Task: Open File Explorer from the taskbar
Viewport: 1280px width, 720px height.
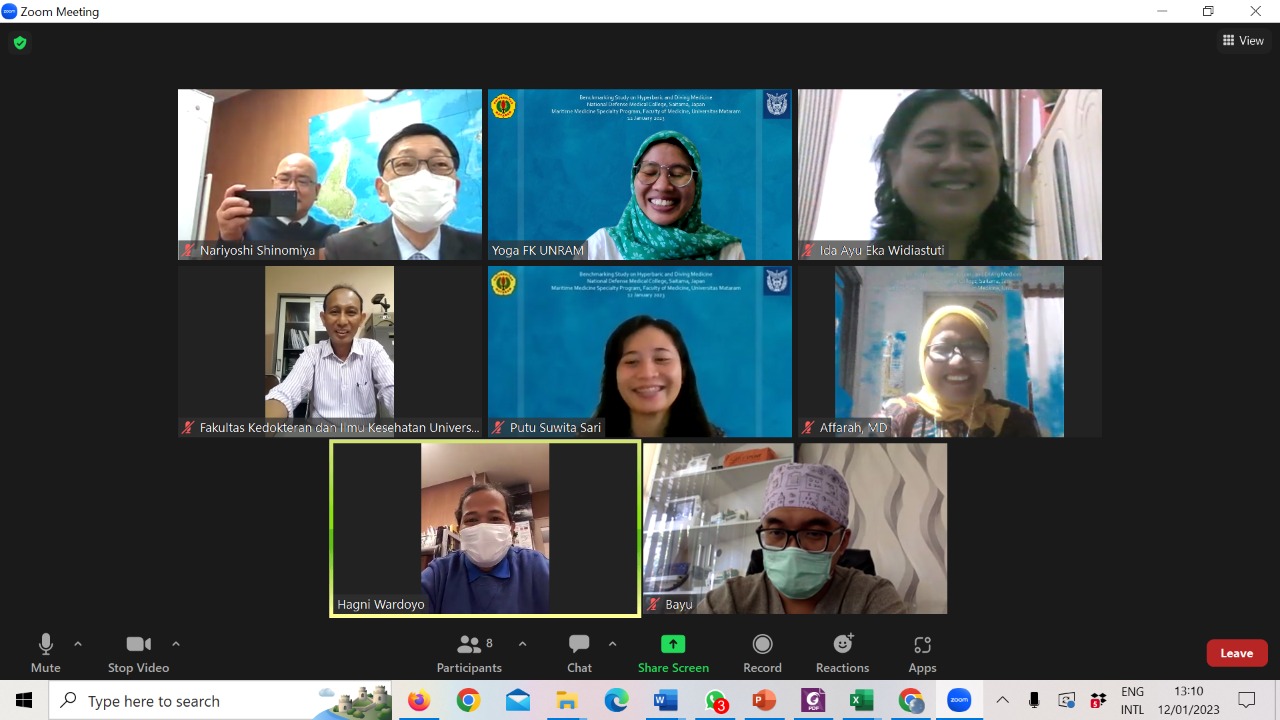Action: click(x=567, y=700)
